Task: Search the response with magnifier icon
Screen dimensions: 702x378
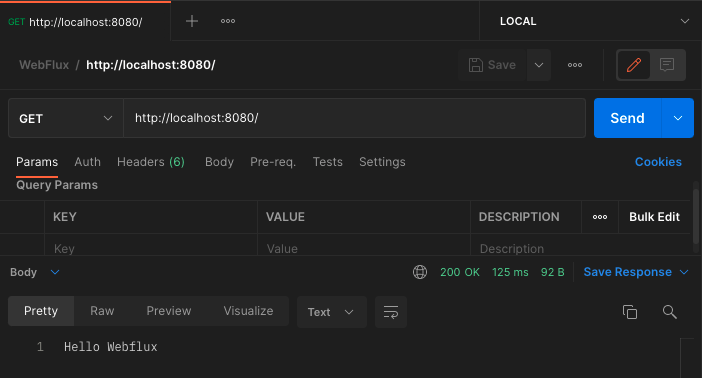Action: pos(670,312)
